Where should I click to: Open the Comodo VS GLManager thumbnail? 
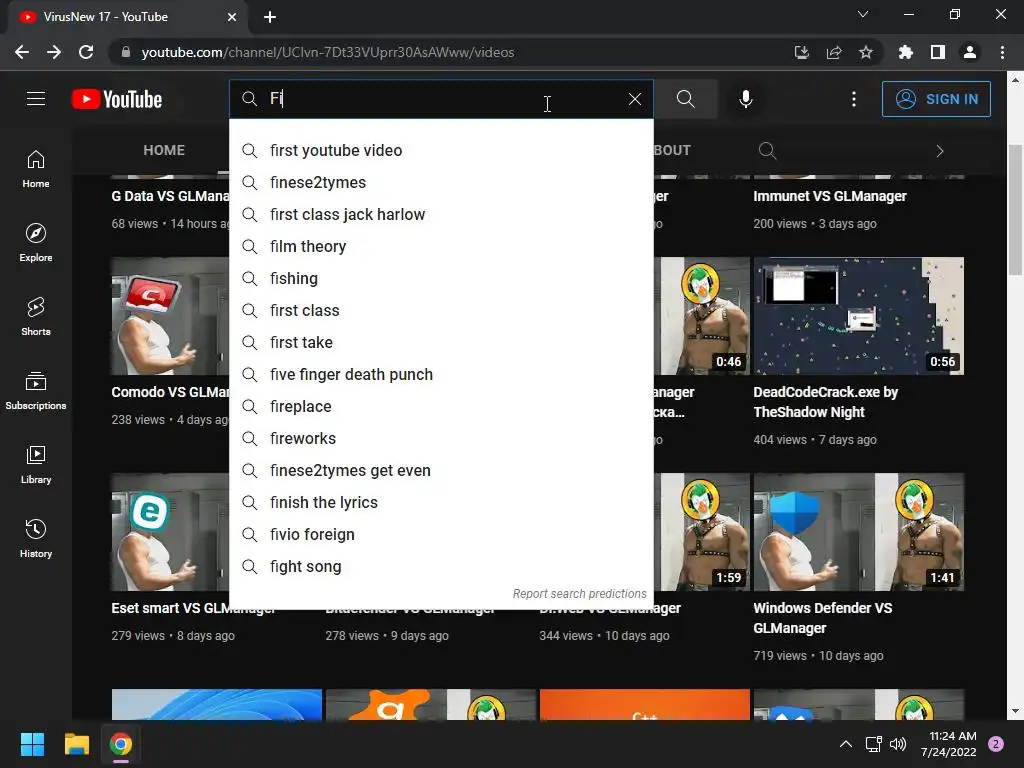[170, 316]
